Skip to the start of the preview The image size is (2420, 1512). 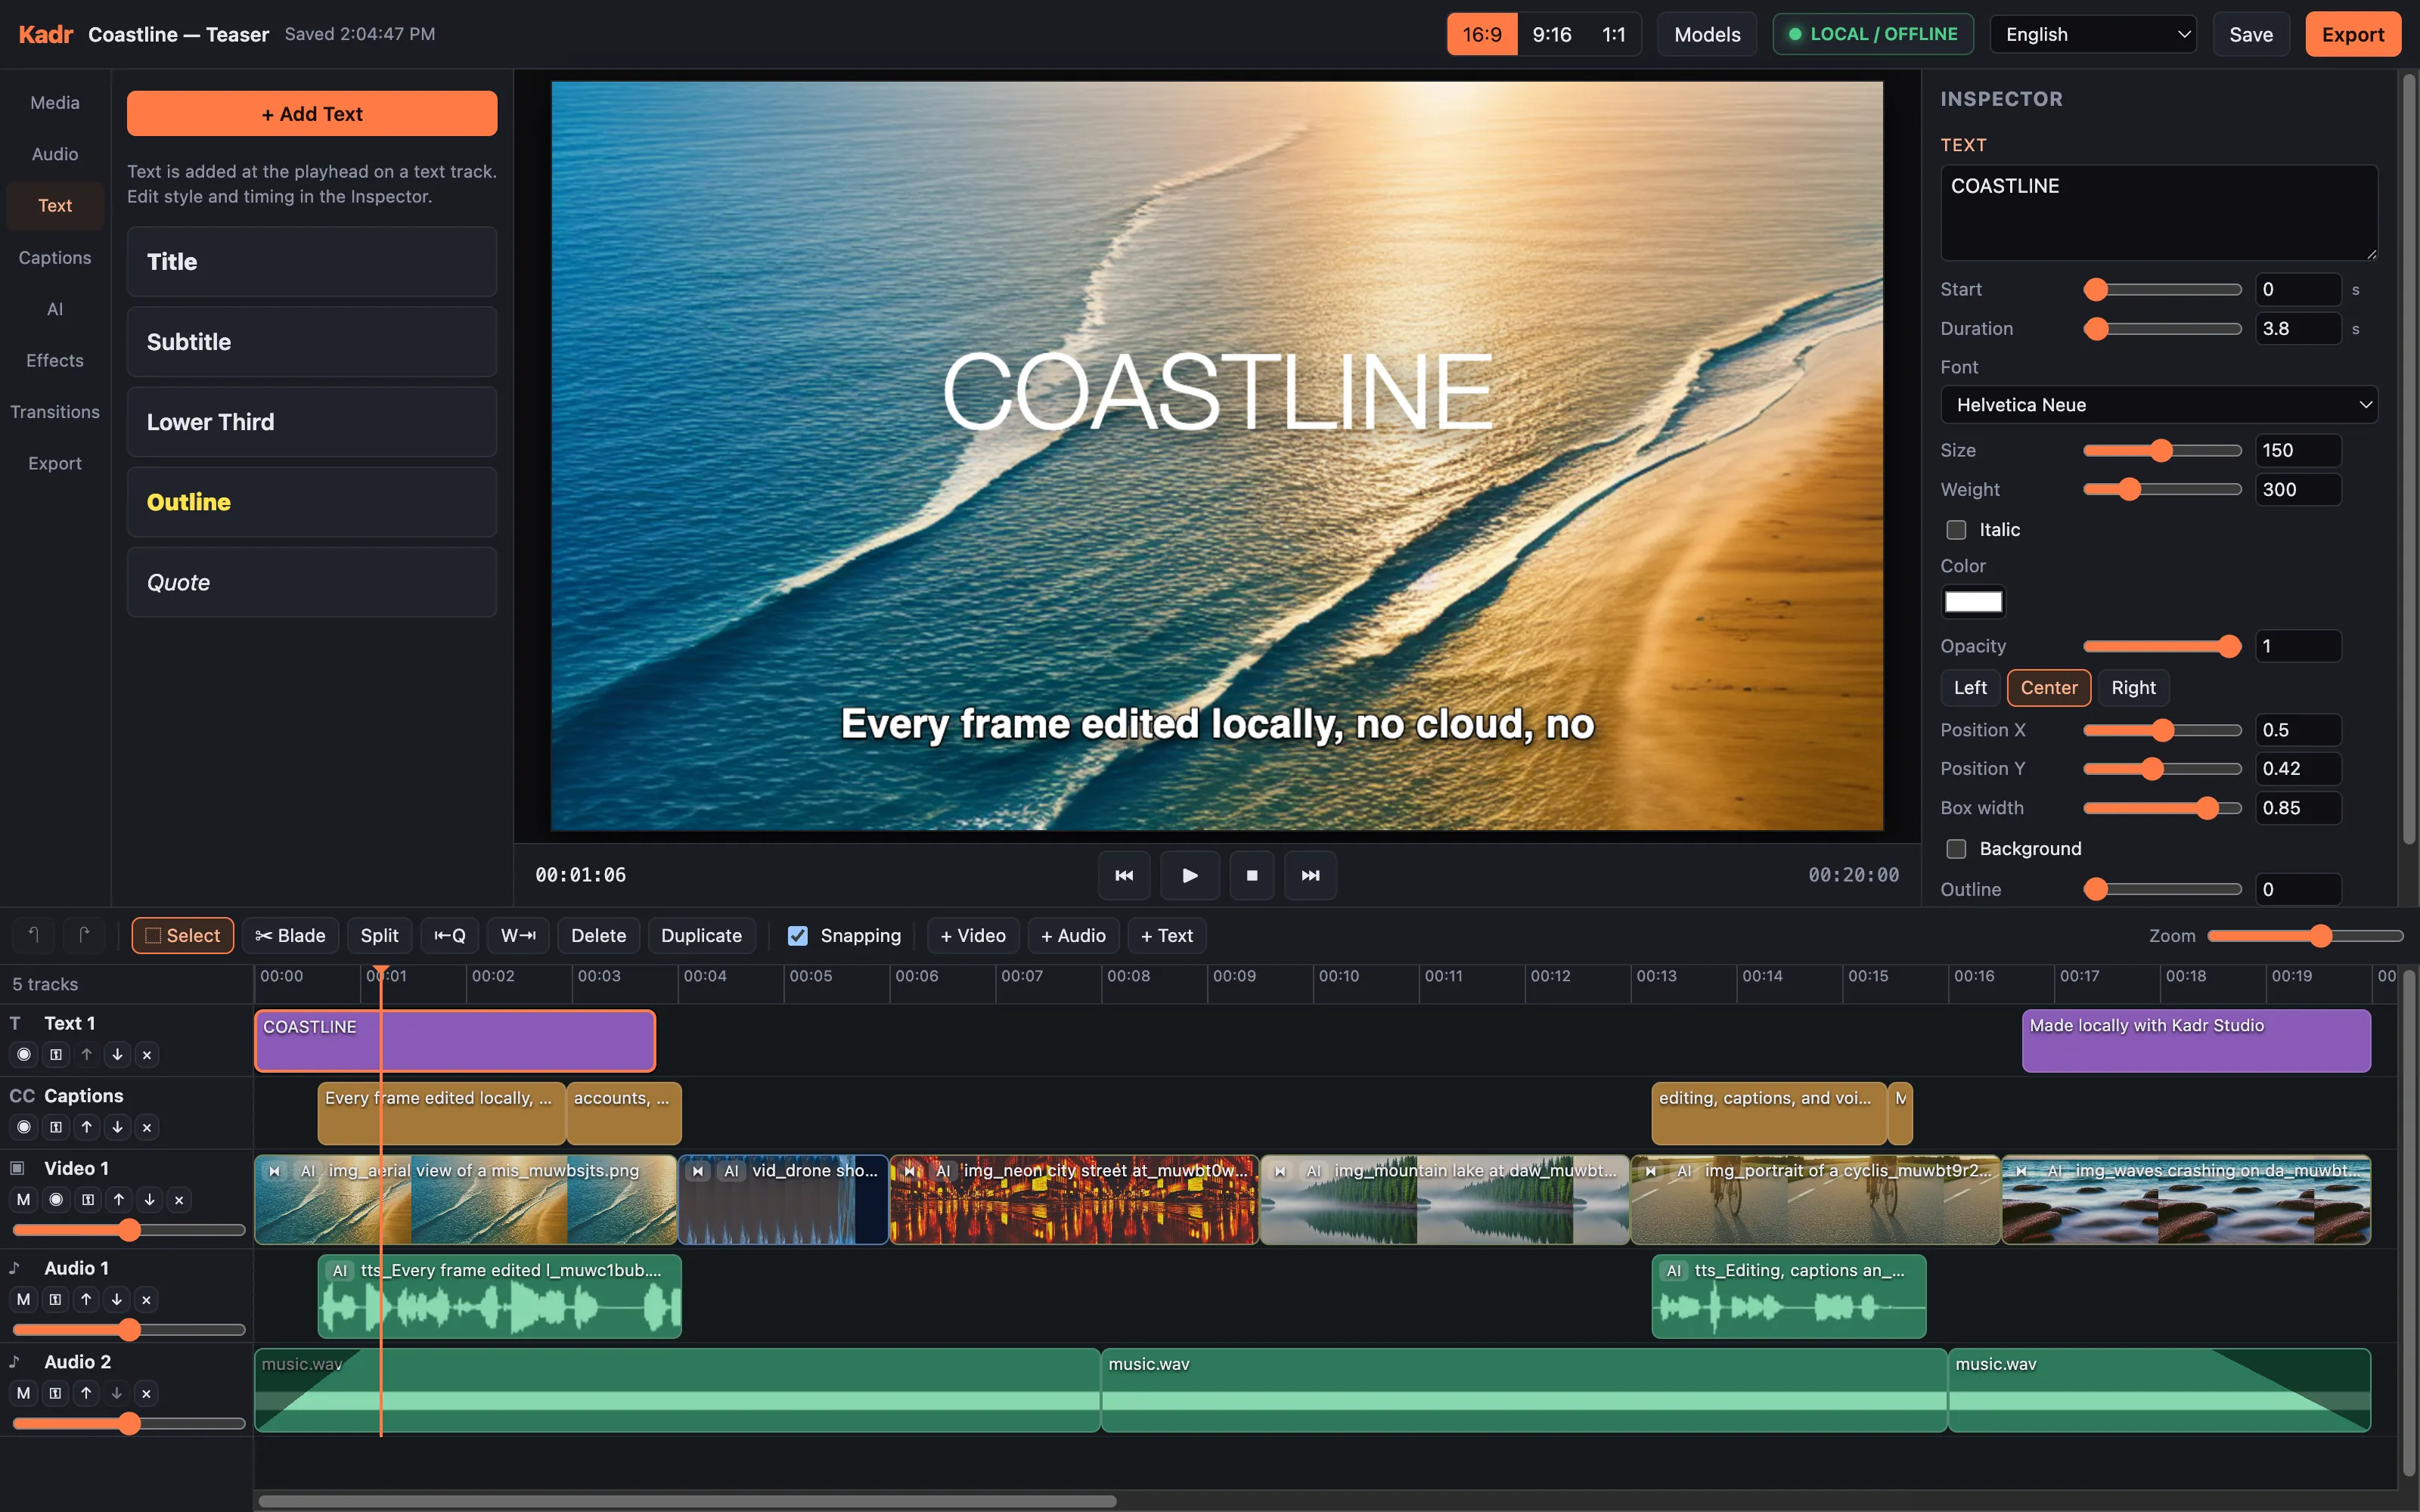tap(1124, 875)
